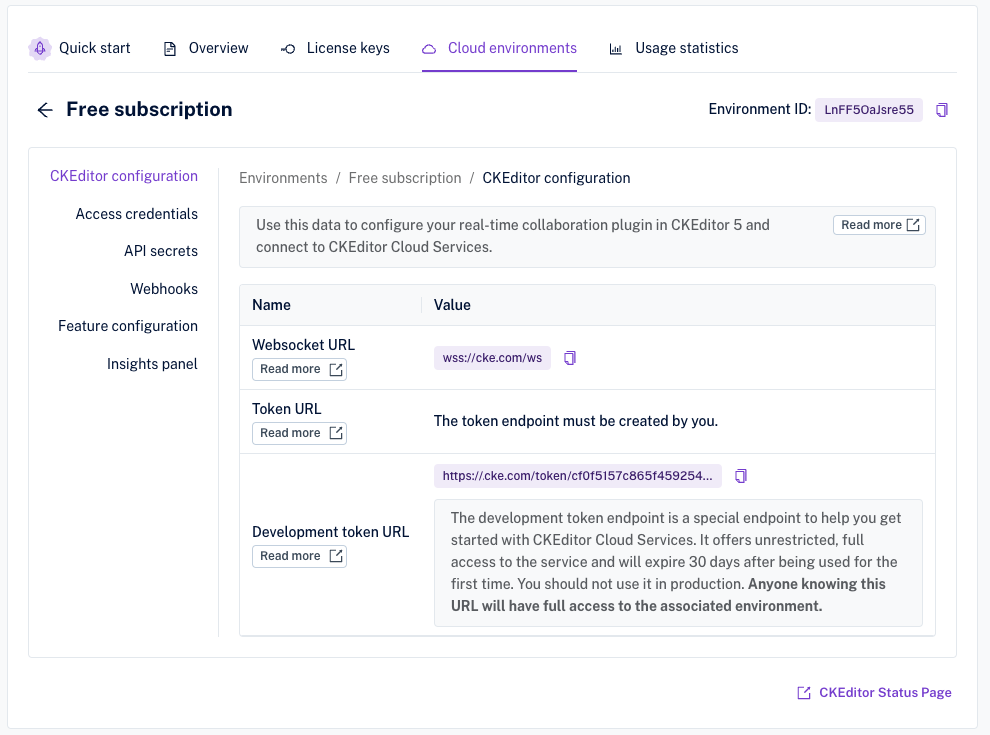View the Usage statistics tab
This screenshot has height=735, width=990.
pos(674,48)
